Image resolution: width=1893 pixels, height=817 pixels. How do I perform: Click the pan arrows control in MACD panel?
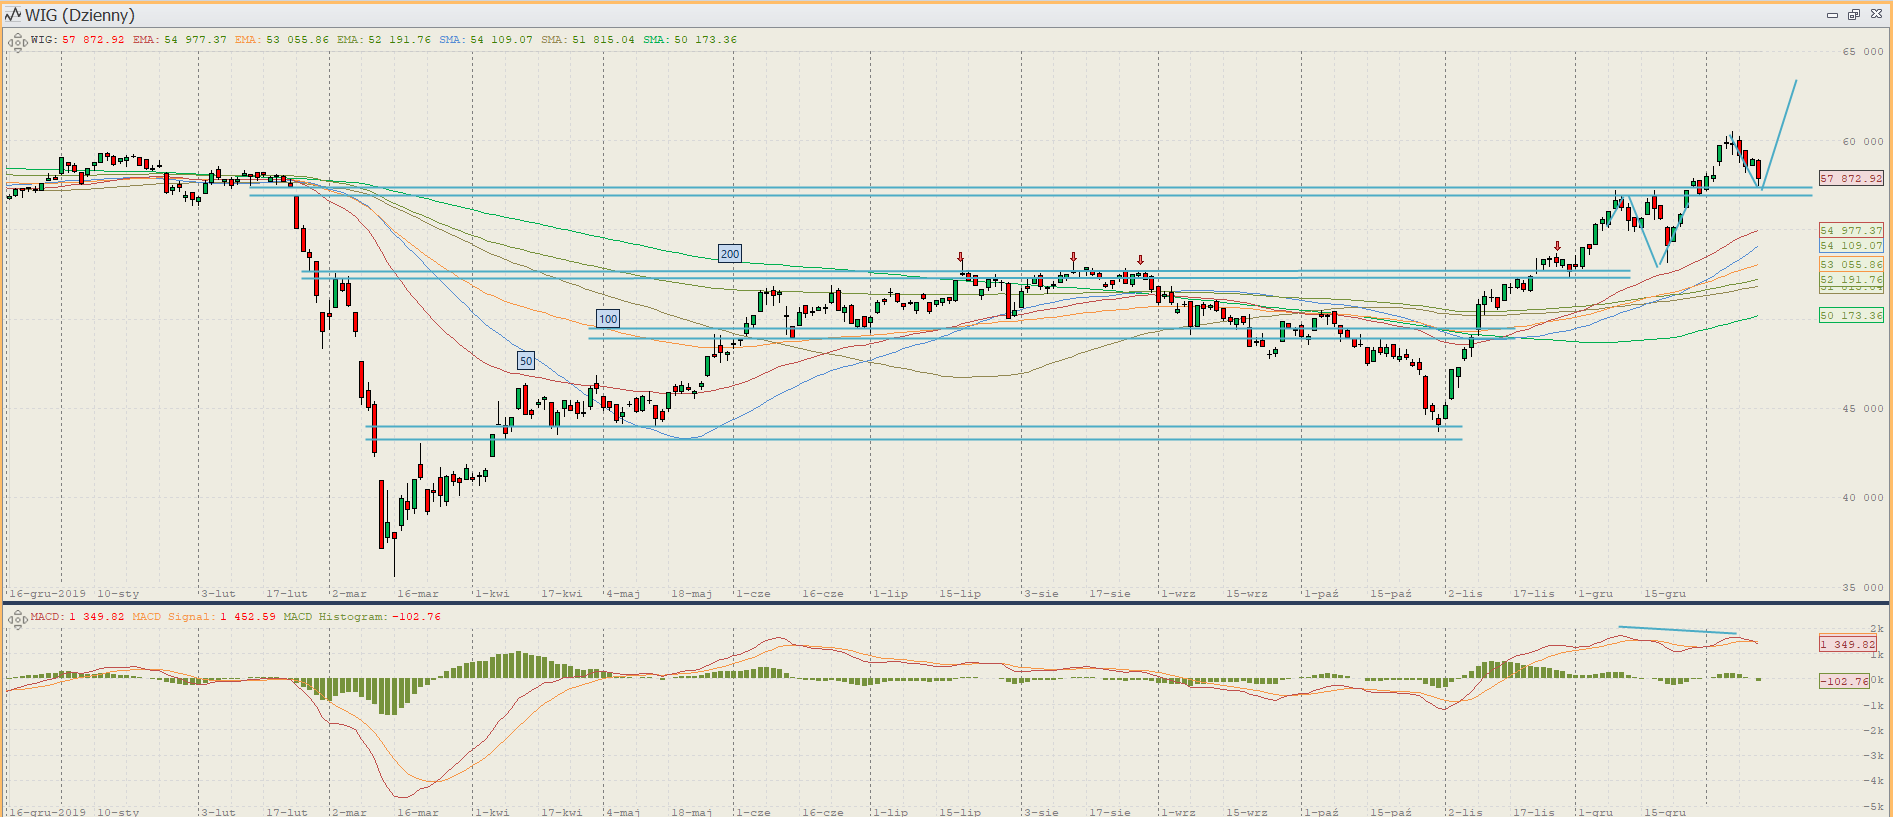tap(17, 619)
